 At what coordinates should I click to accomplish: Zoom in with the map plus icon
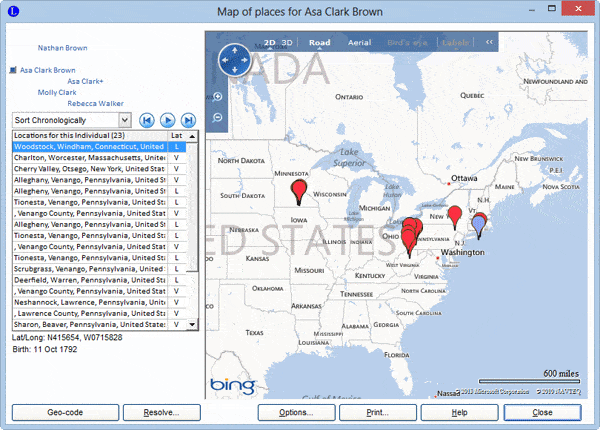(217, 96)
